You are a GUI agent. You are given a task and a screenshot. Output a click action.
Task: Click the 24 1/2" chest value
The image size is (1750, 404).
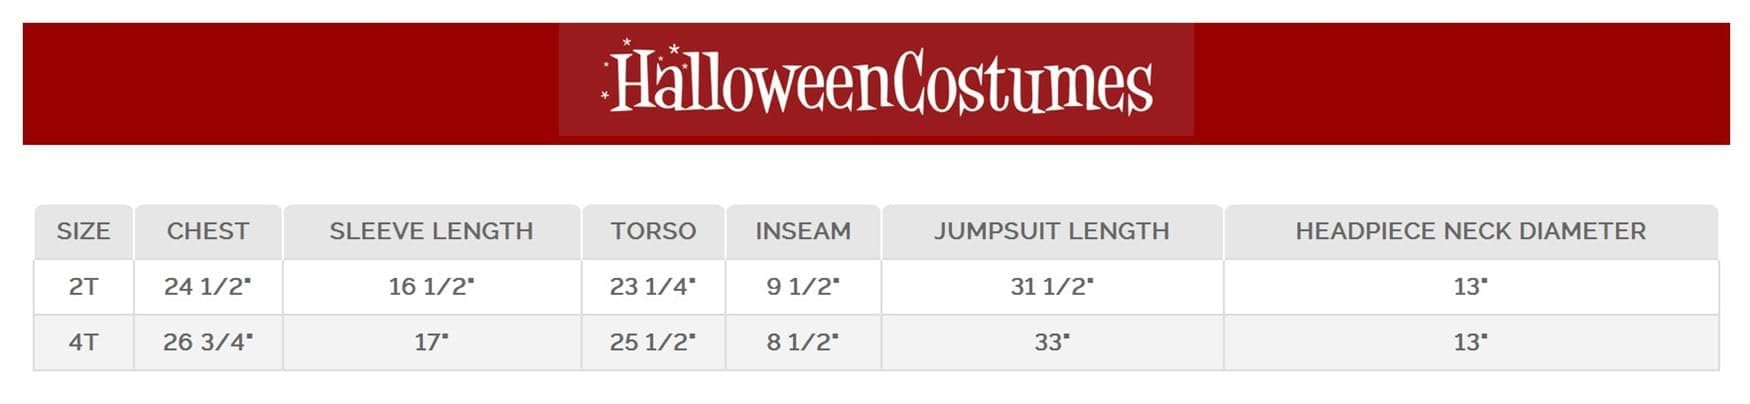click(x=208, y=287)
